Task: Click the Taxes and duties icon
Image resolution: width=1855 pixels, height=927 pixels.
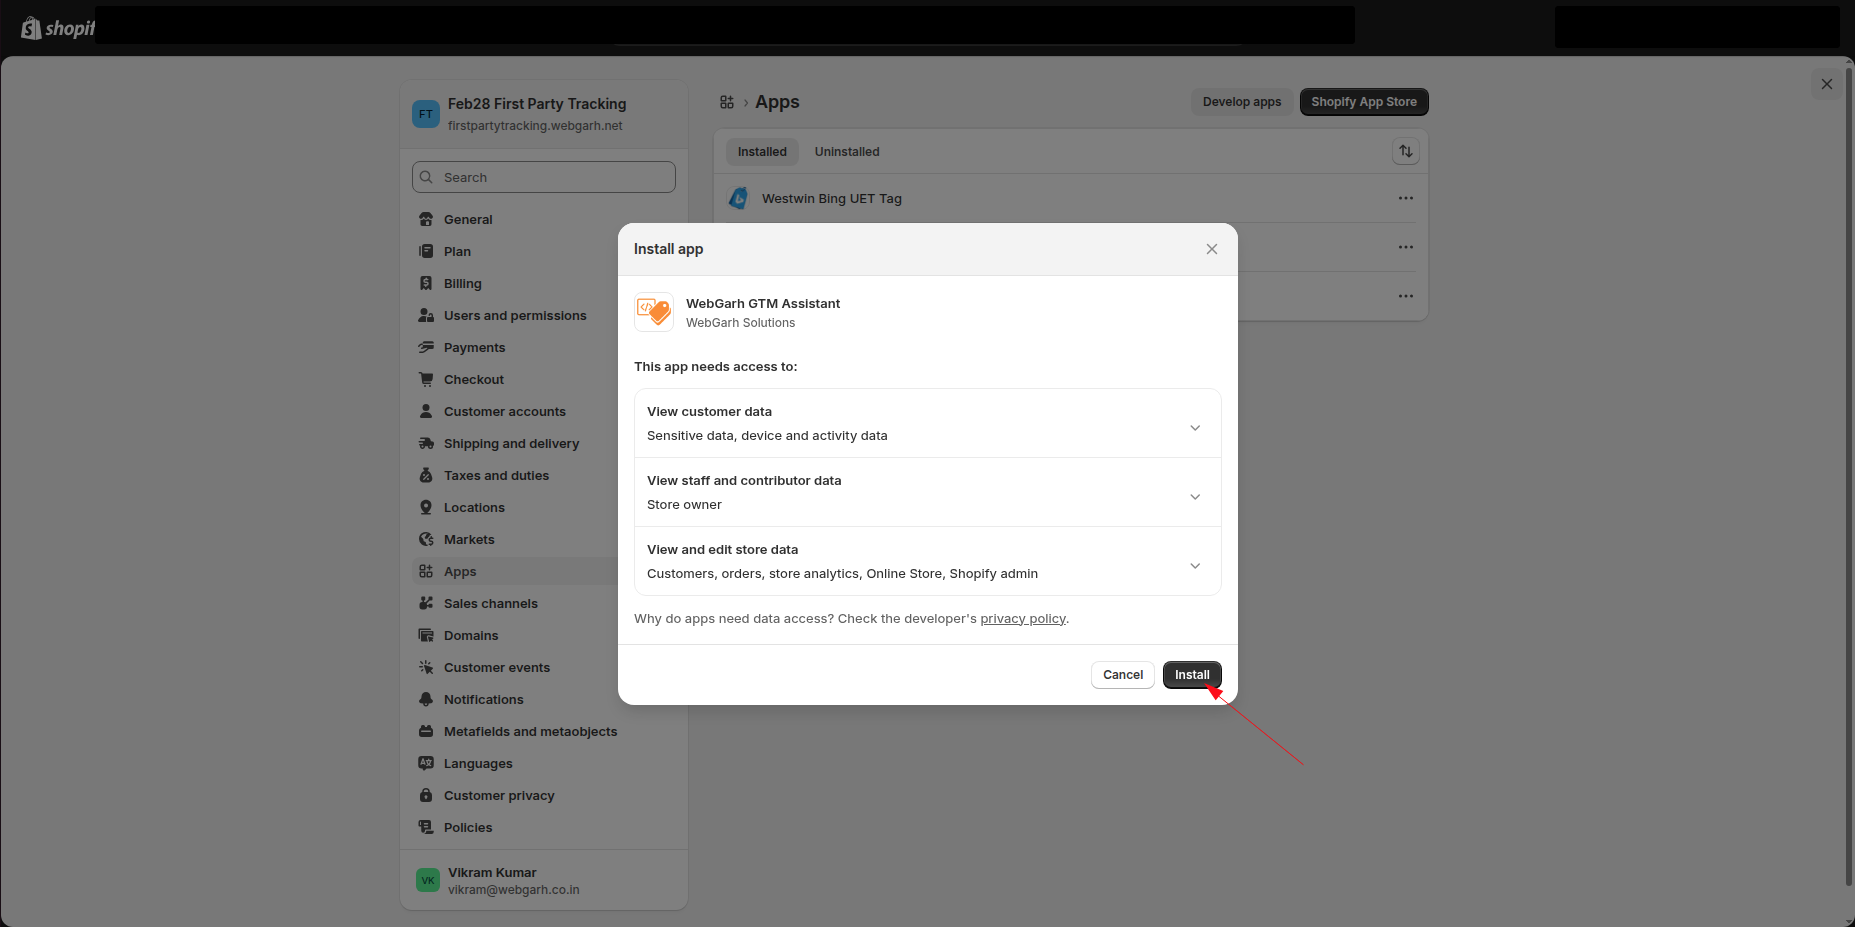Action: pyautogui.click(x=426, y=475)
